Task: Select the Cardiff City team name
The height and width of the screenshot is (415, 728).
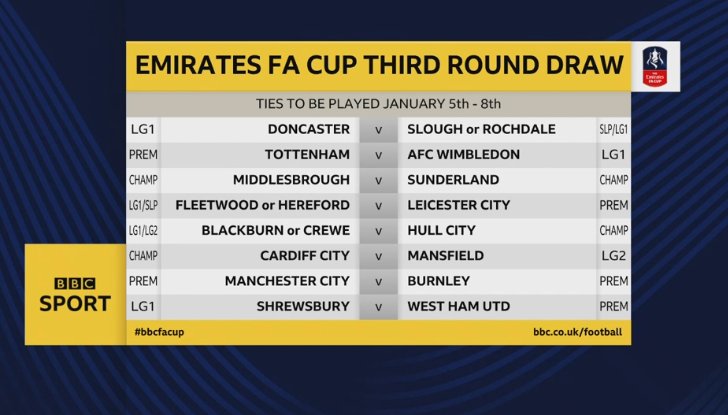Action: click(x=305, y=256)
